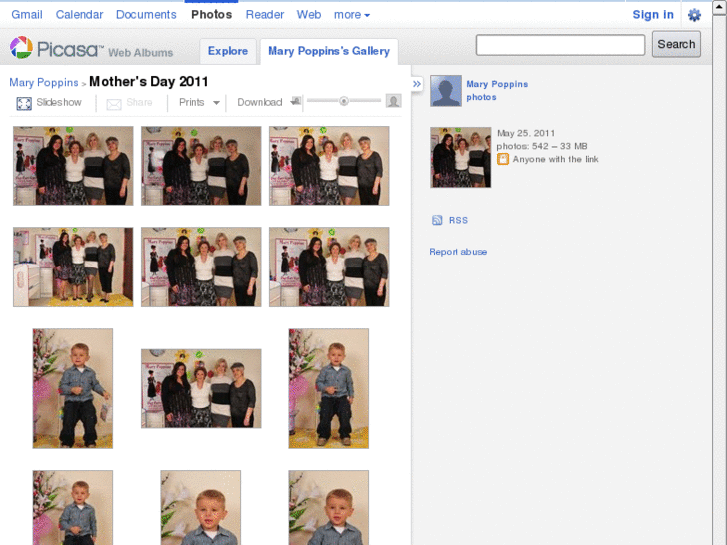Click 'Anyone with the link' text
This screenshot has width=727, height=545.
coord(555,160)
